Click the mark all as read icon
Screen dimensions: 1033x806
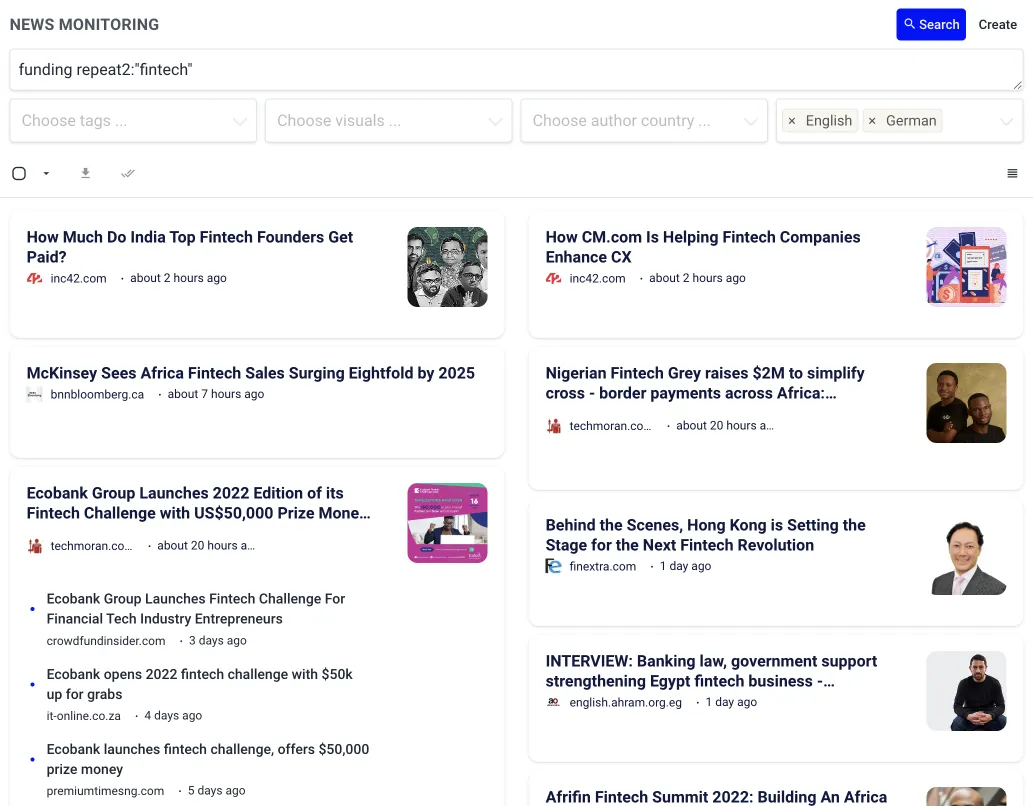coord(128,173)
